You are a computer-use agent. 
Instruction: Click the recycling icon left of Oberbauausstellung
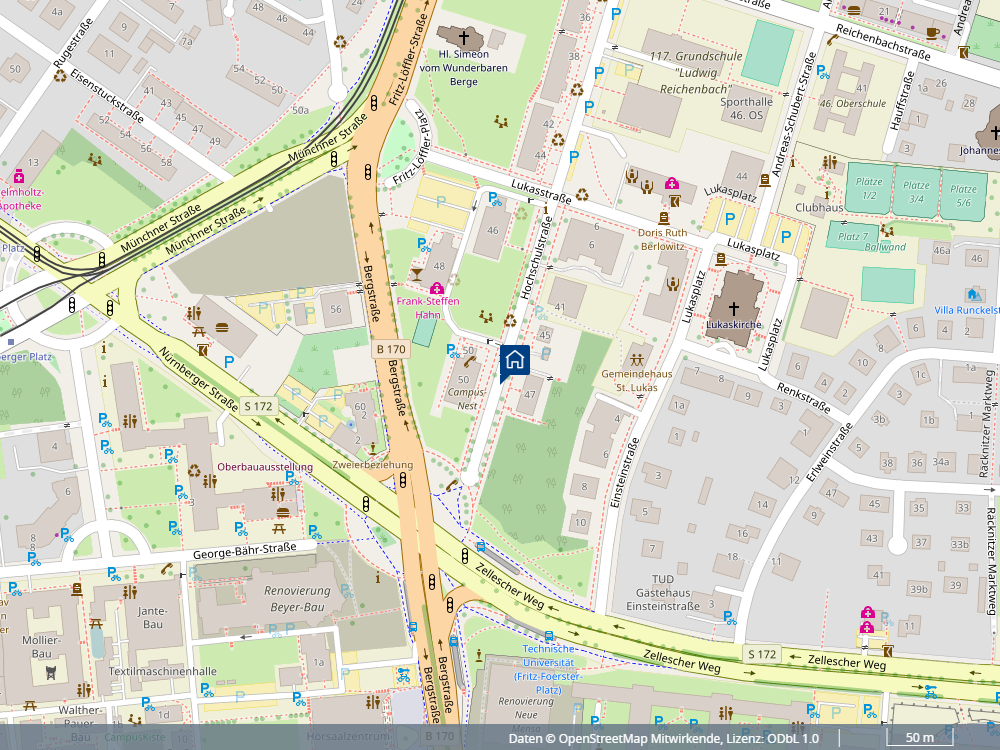coord(194,472)
